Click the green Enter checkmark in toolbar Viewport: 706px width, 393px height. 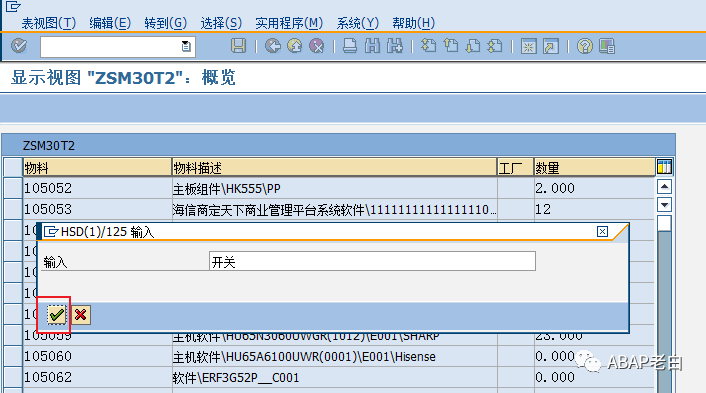coord(19,46)
